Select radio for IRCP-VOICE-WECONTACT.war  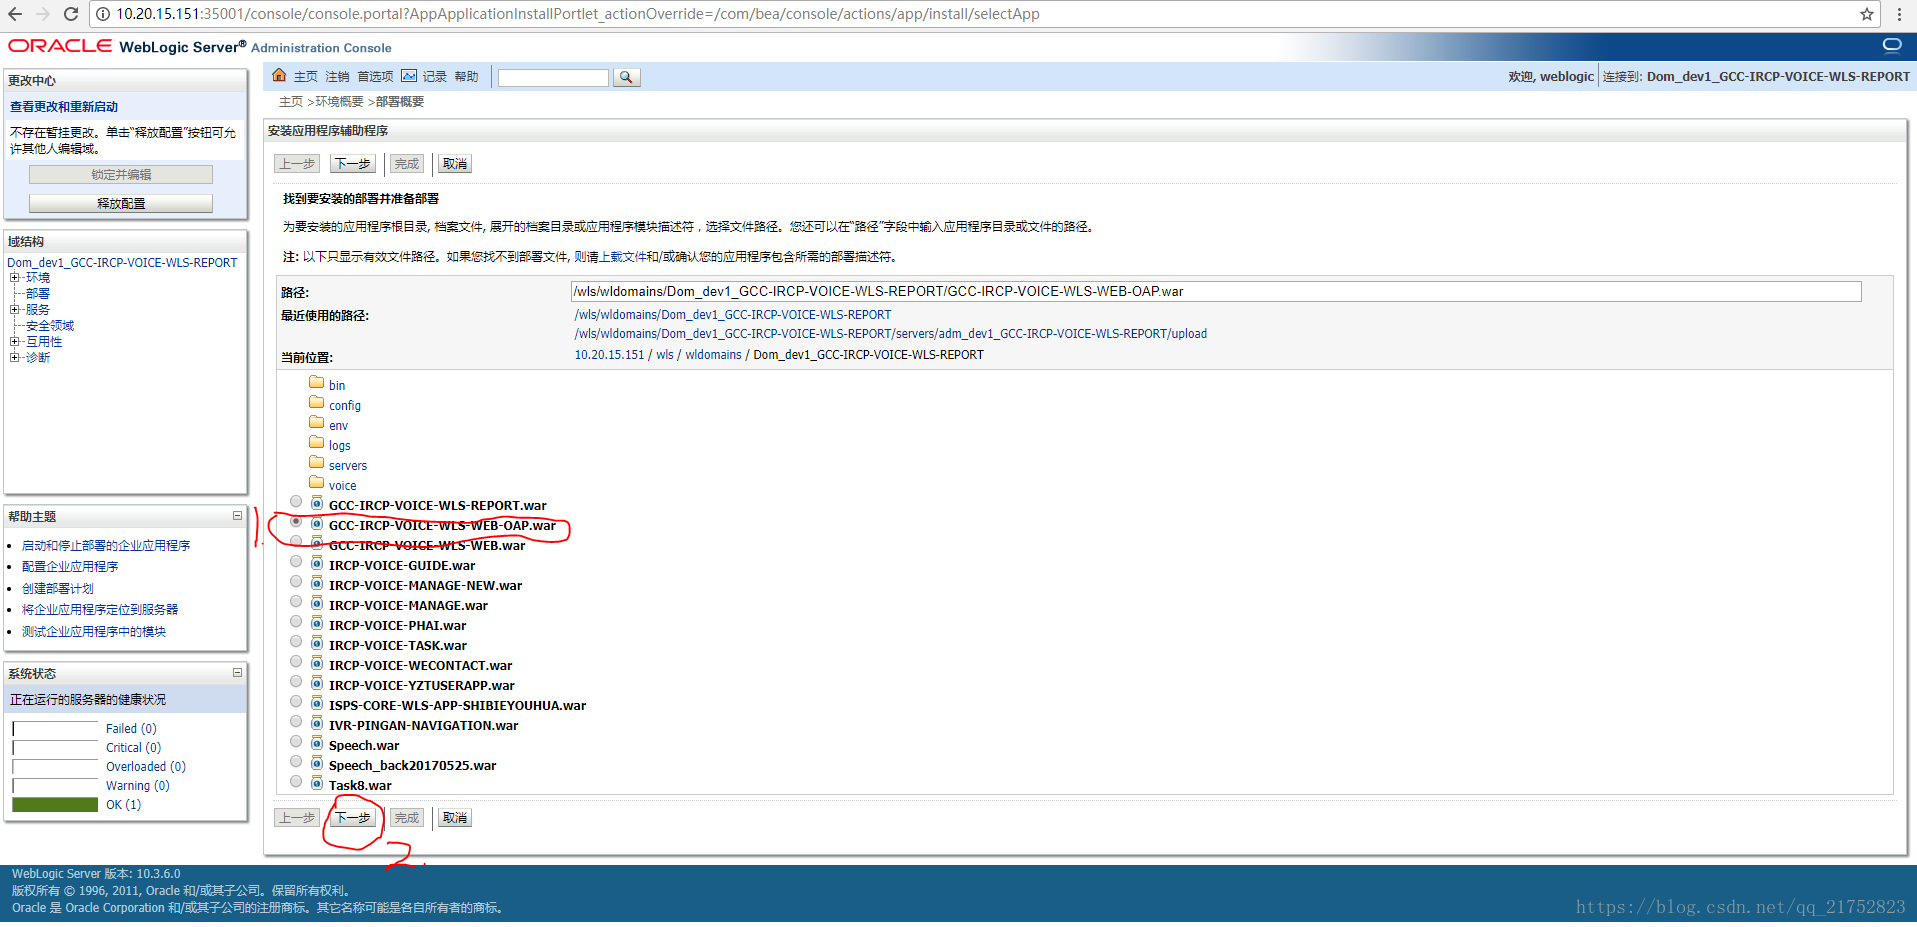[x=296, y=662]
